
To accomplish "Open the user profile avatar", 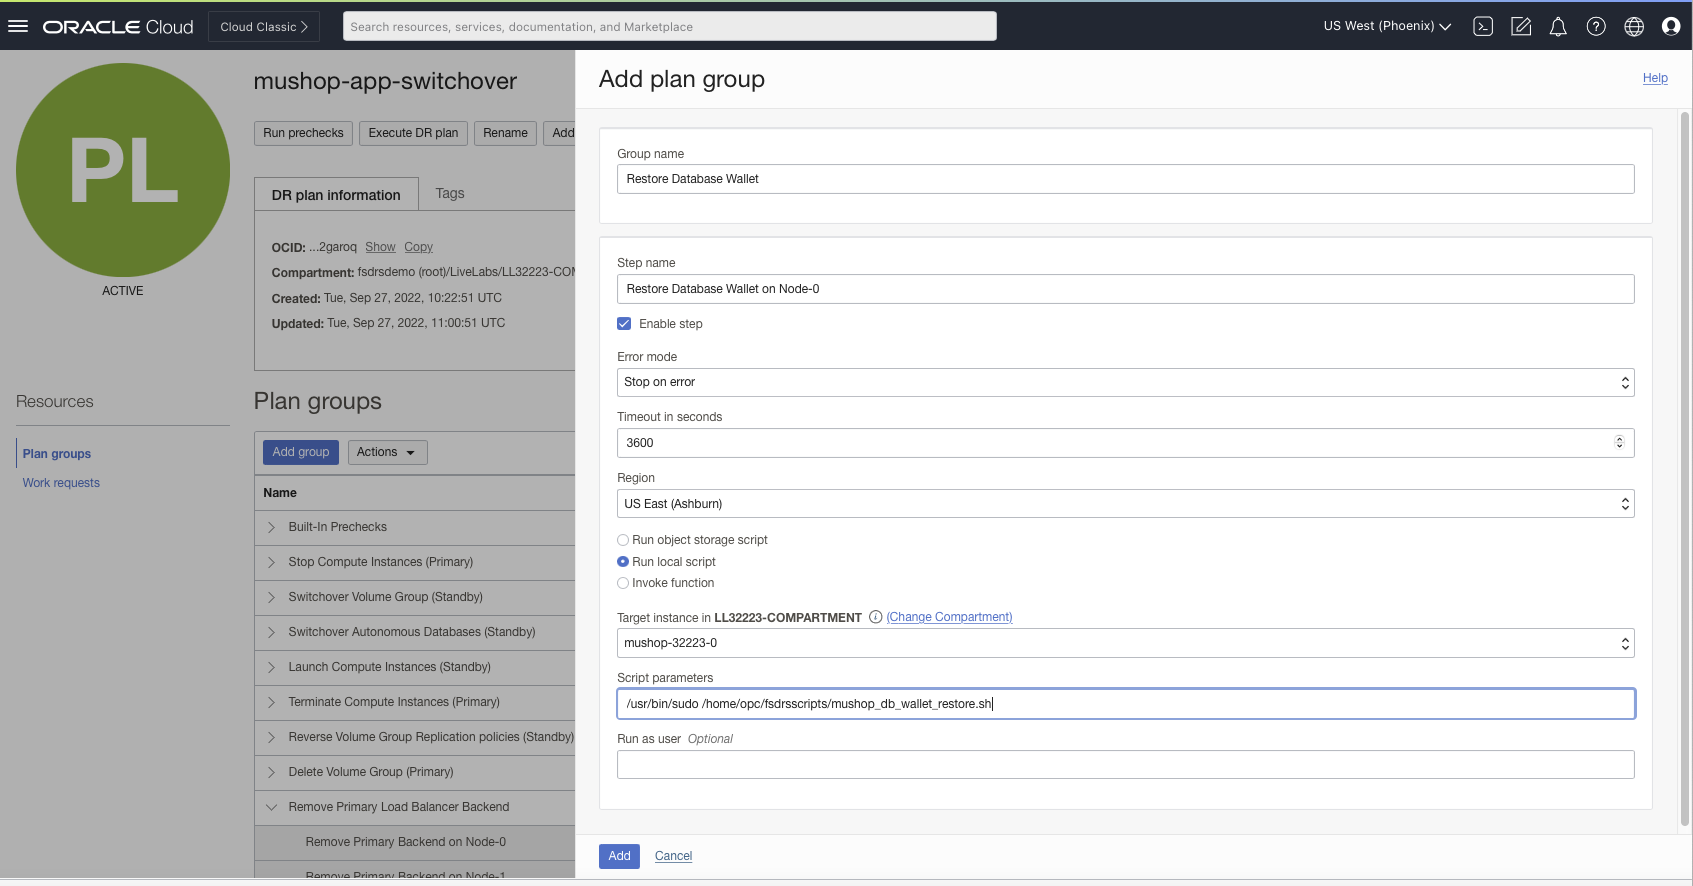I will [1671, 27].
